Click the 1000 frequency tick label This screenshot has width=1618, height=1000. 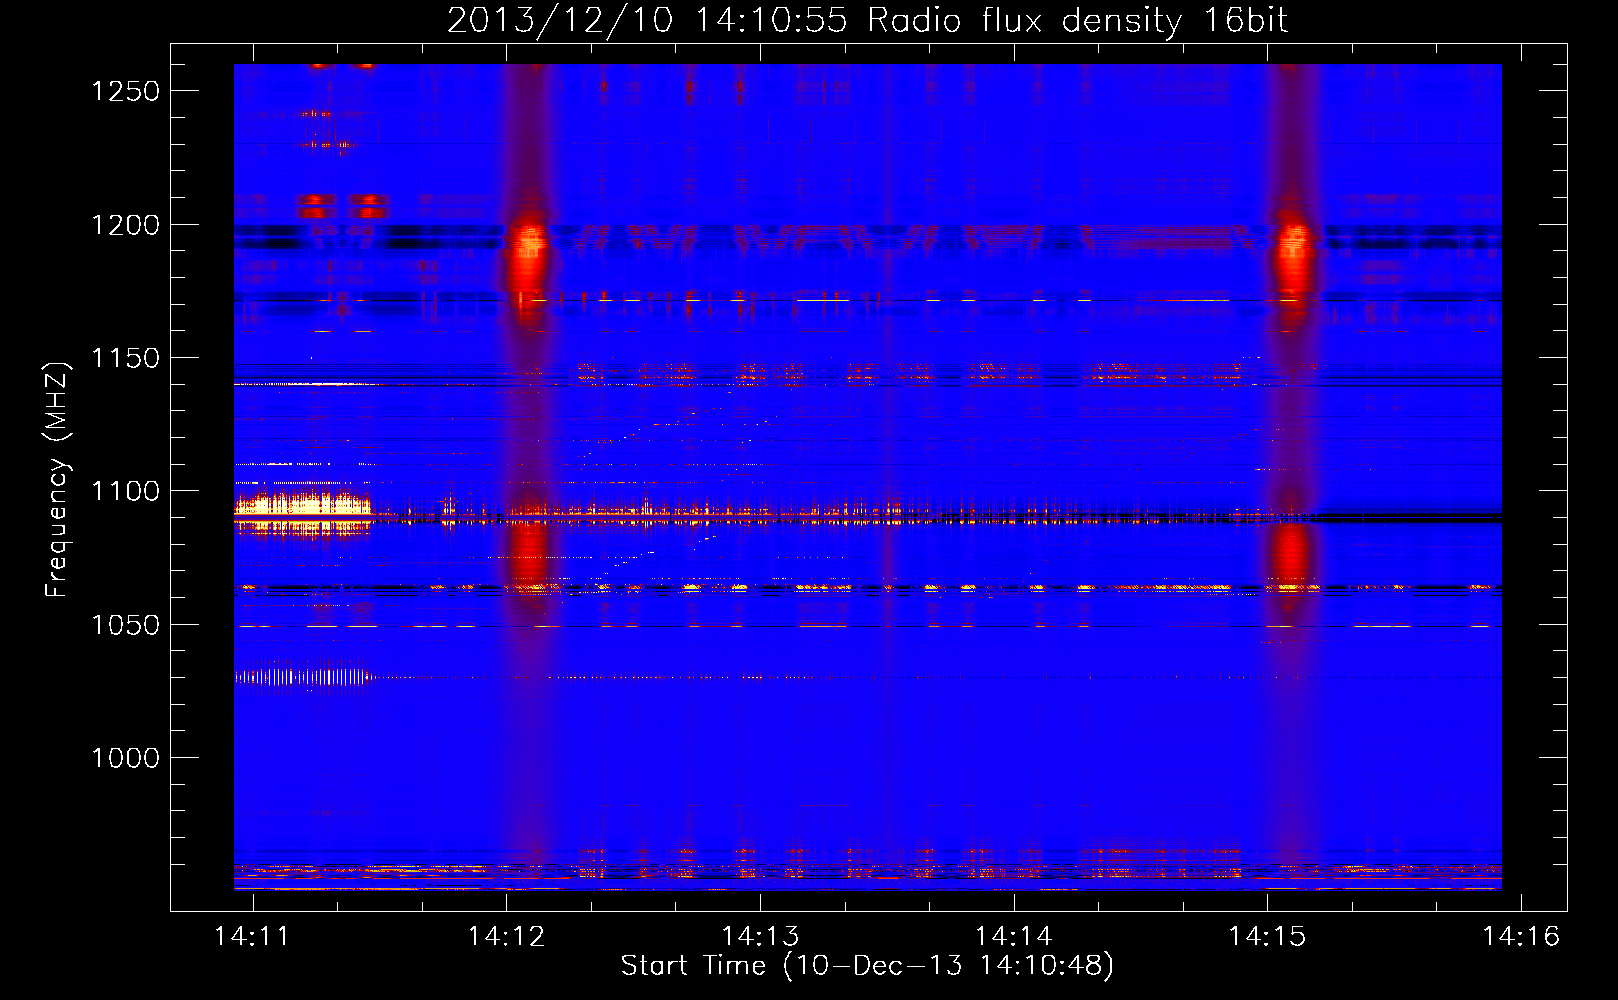point(126,758)
